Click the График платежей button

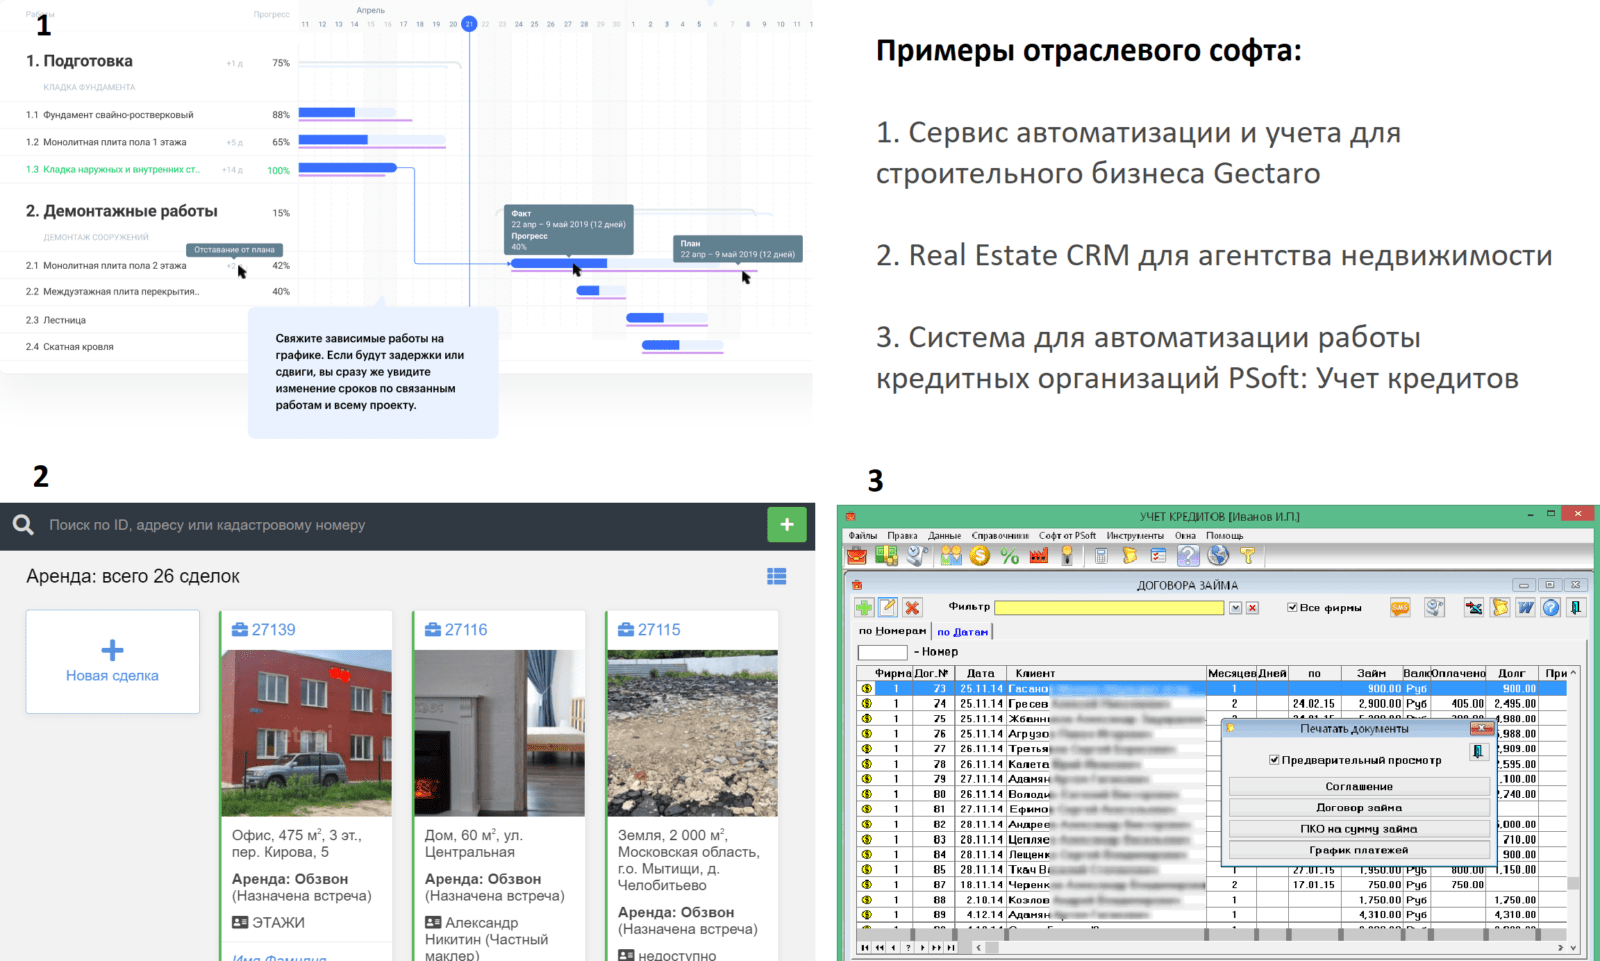1358,848
